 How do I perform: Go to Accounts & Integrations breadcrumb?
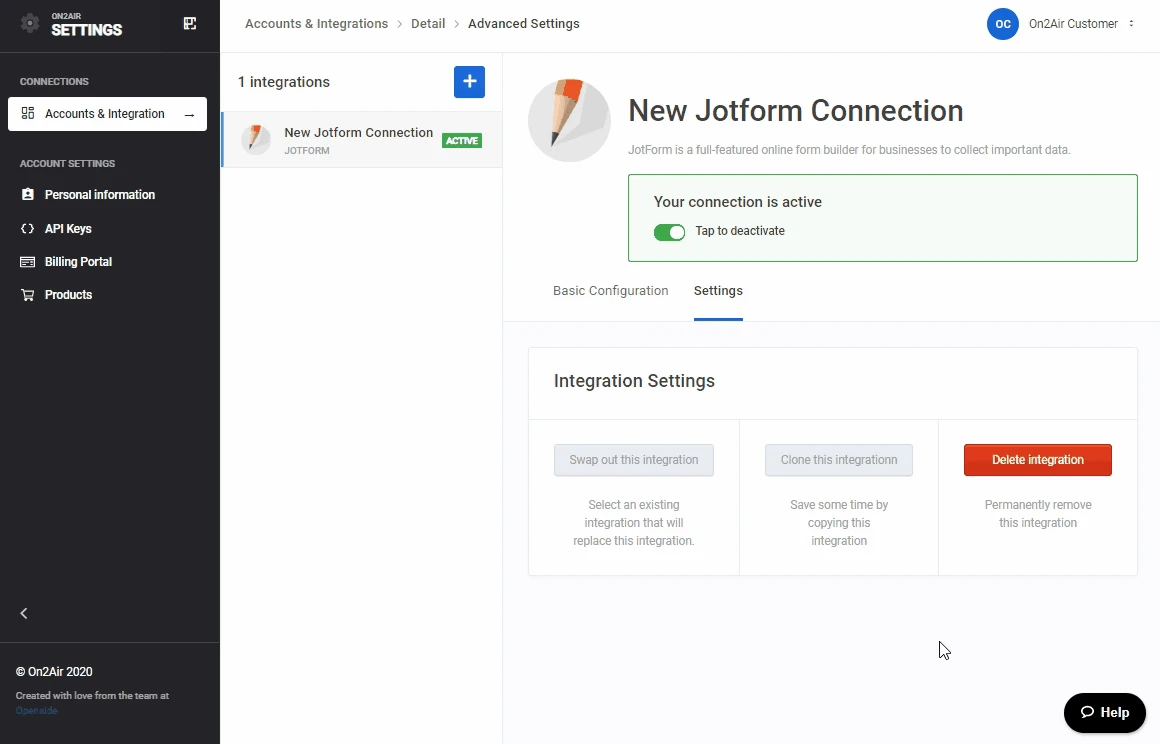click(x=316, y=24)
